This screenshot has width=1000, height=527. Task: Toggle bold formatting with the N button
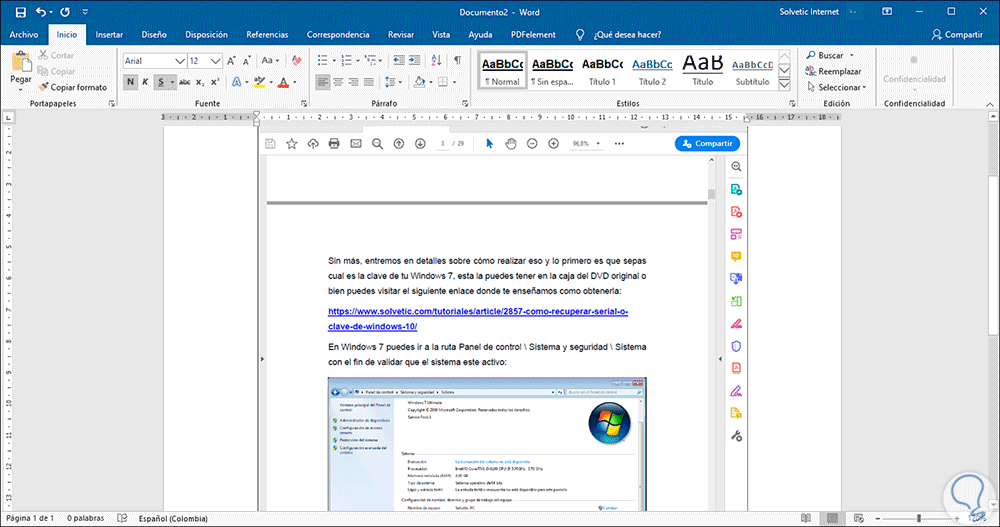click(130, 82)
